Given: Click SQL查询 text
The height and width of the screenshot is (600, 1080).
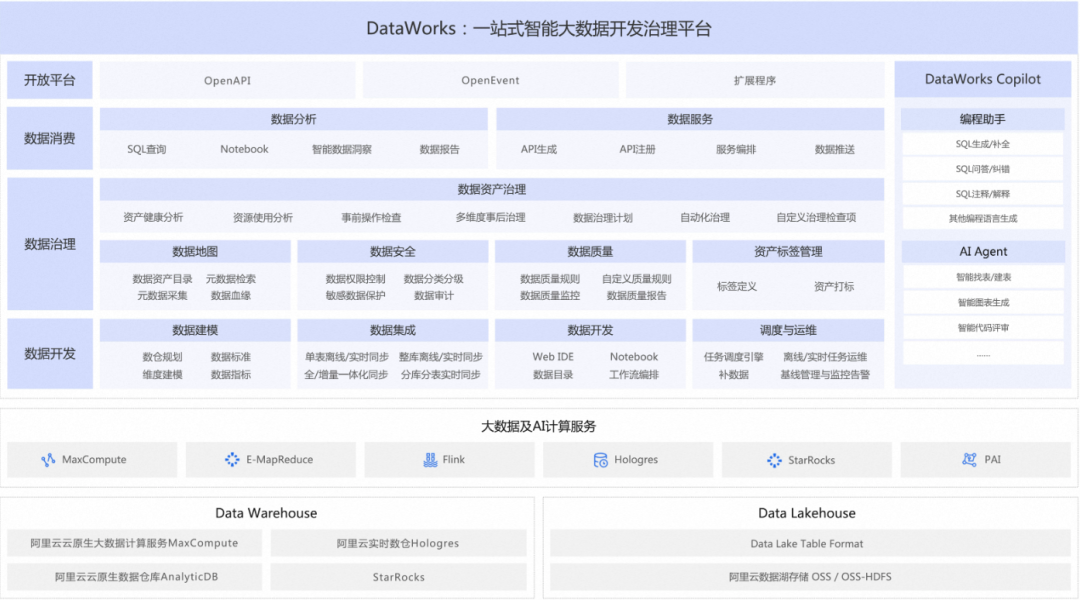Looking at the screenshot, I should coord(147,149).
